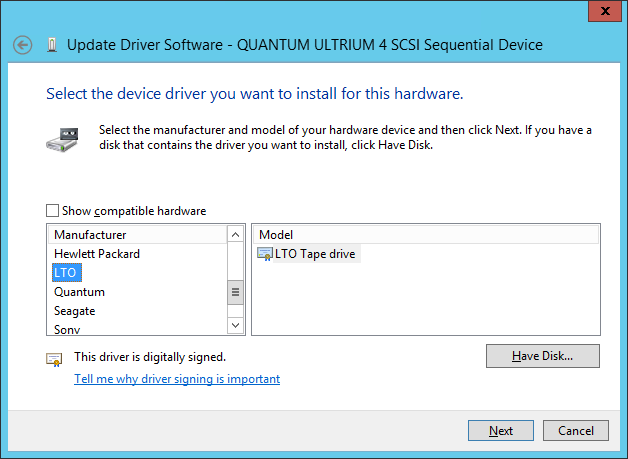This screenshot has height=459, width=628.
Task: Click the digitally signed certificate icon
Action: tap(54, 359)
